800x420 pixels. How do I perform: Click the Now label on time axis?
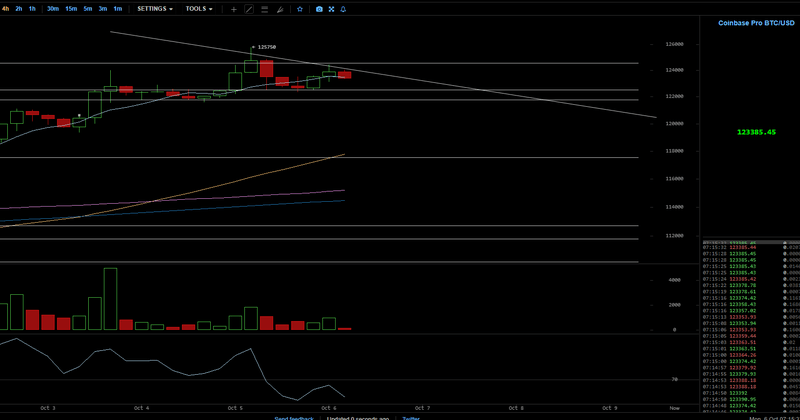coord(674,408)
